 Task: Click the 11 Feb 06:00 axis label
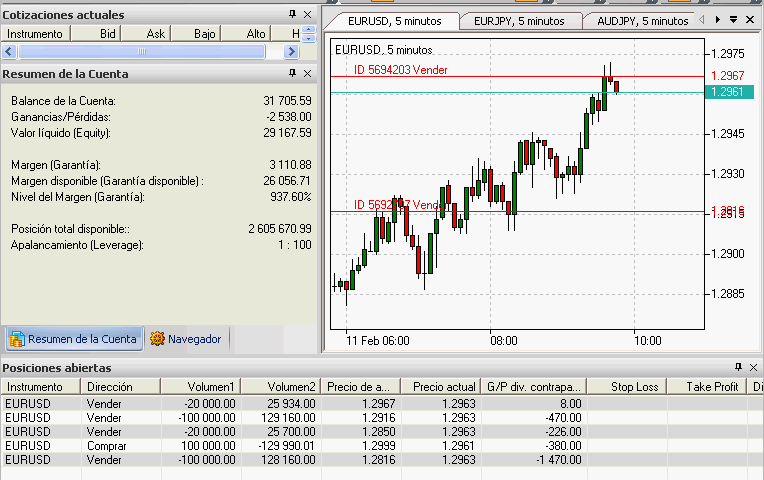click(x=378, y=341)
